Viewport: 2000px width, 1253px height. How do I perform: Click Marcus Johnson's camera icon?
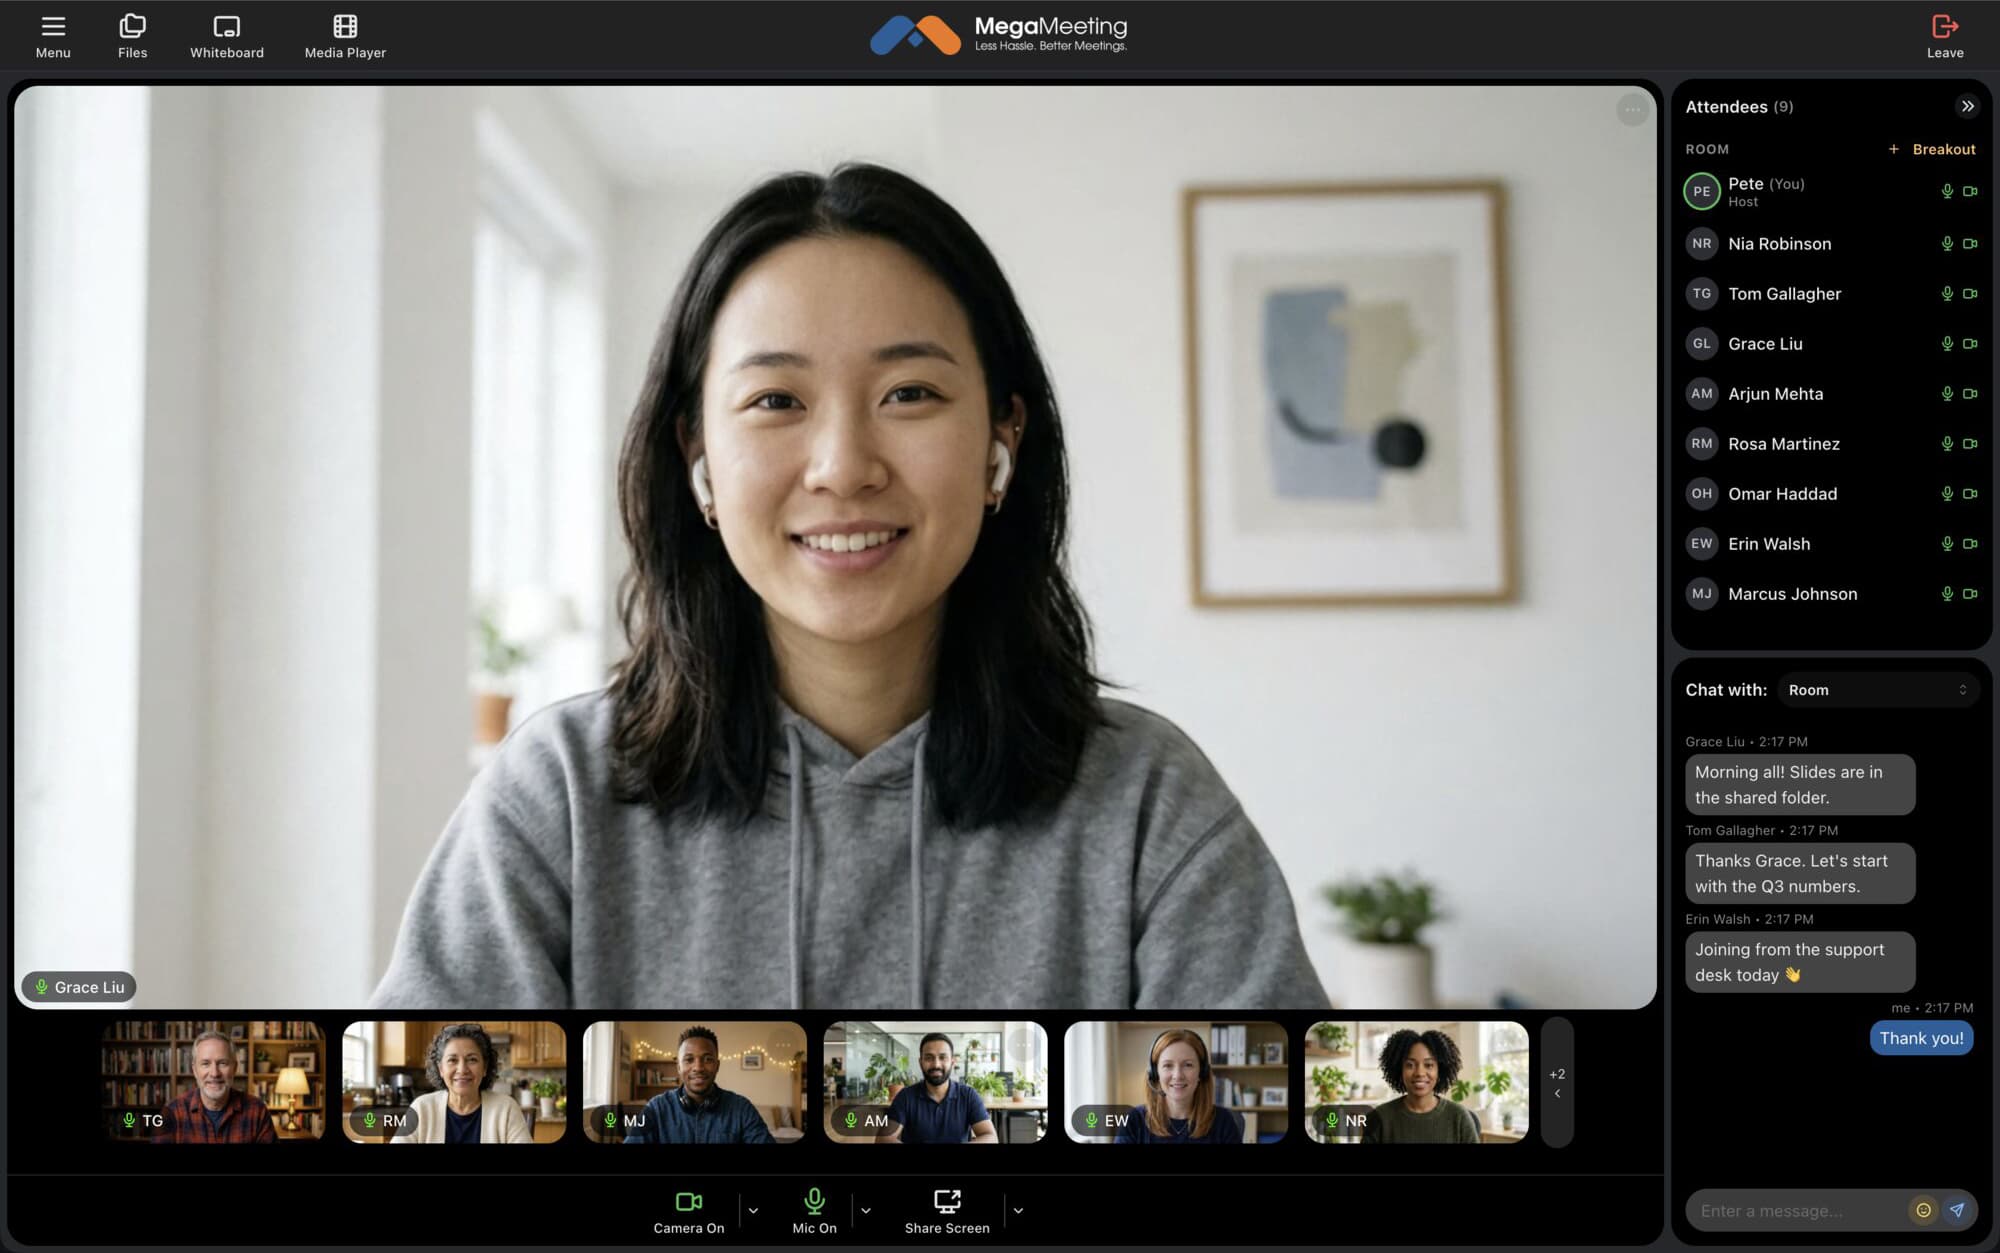click(1970, 593)
